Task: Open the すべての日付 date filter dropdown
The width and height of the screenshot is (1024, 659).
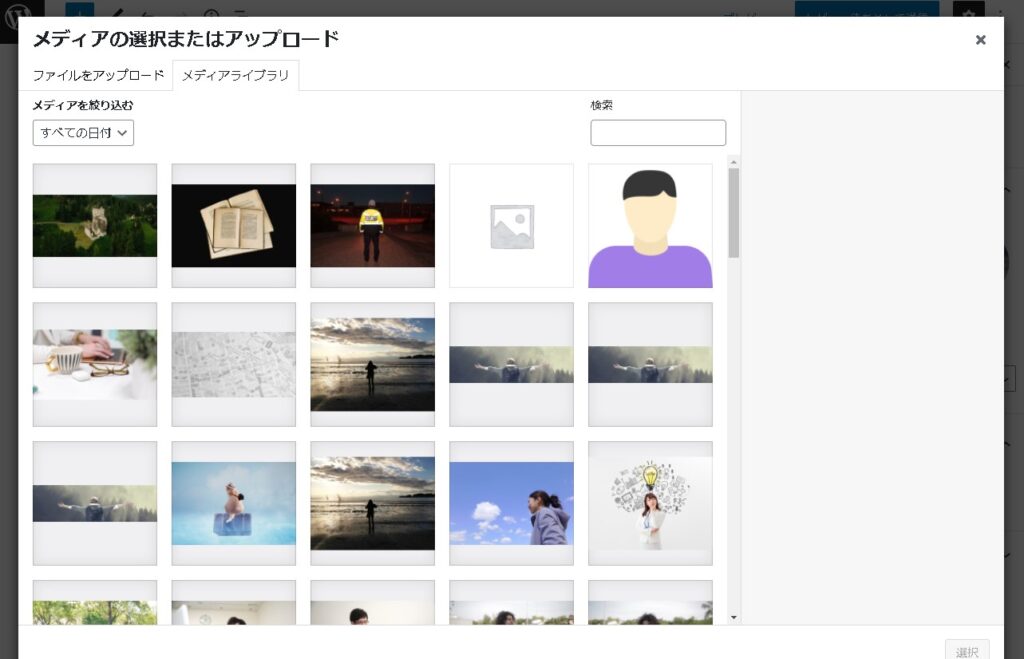Action: pyautogui.click(x=83, y=133)
